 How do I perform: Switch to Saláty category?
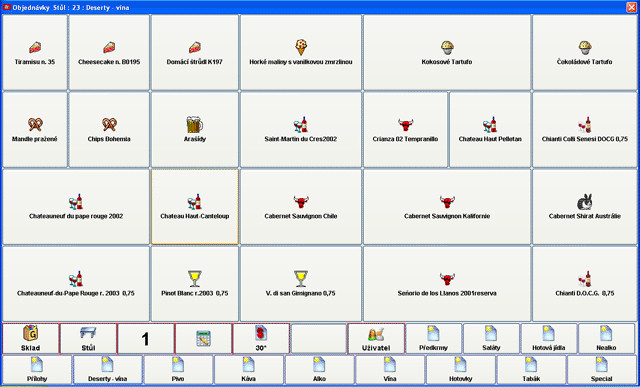pos(491,339)
